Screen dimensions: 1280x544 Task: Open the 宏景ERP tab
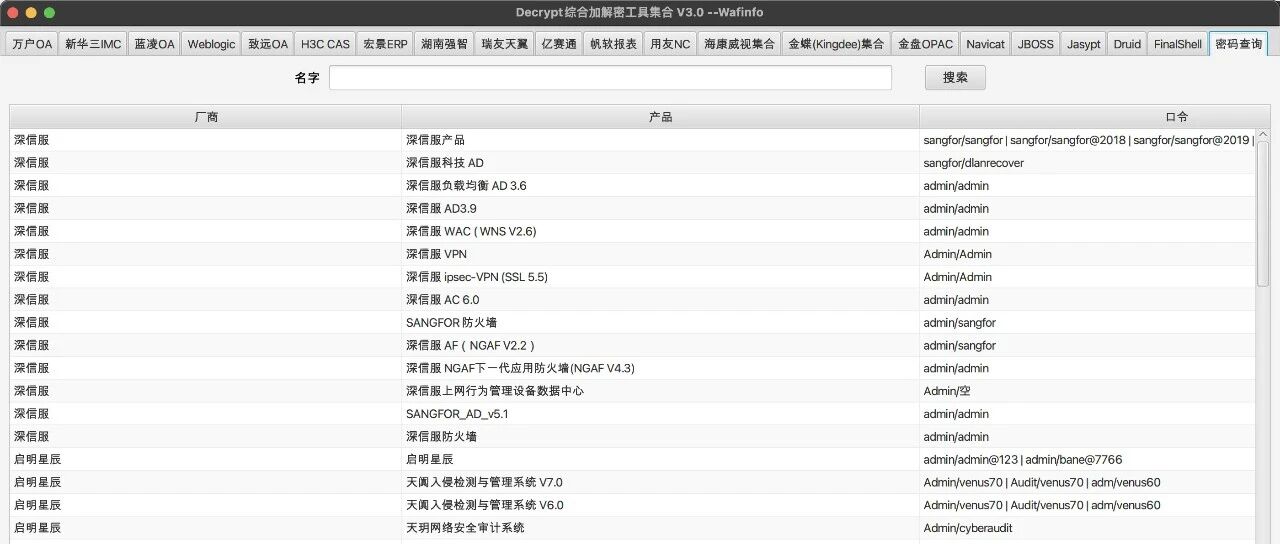[x=385, y=44]
